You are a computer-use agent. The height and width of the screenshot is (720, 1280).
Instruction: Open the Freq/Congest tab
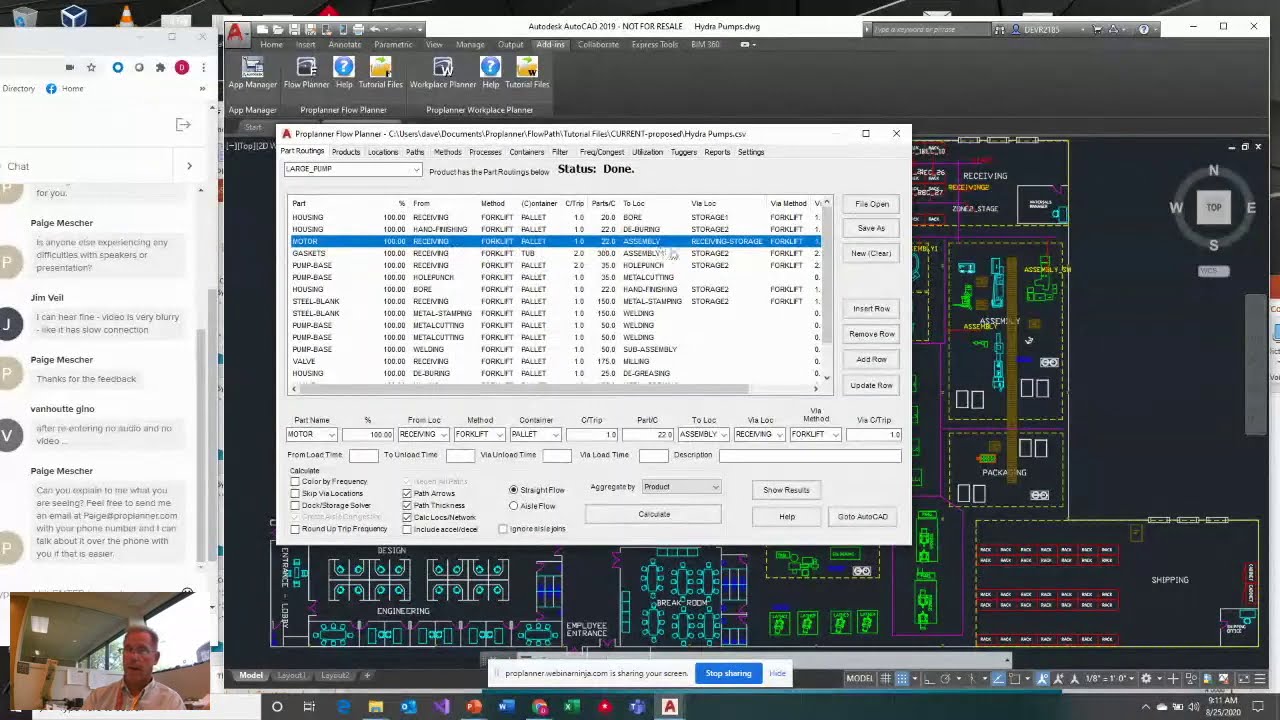point(601,152)
